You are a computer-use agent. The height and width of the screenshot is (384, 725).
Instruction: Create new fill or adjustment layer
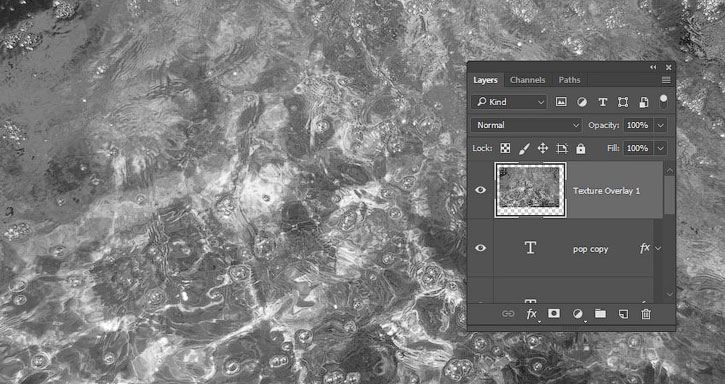pos(578,314)
